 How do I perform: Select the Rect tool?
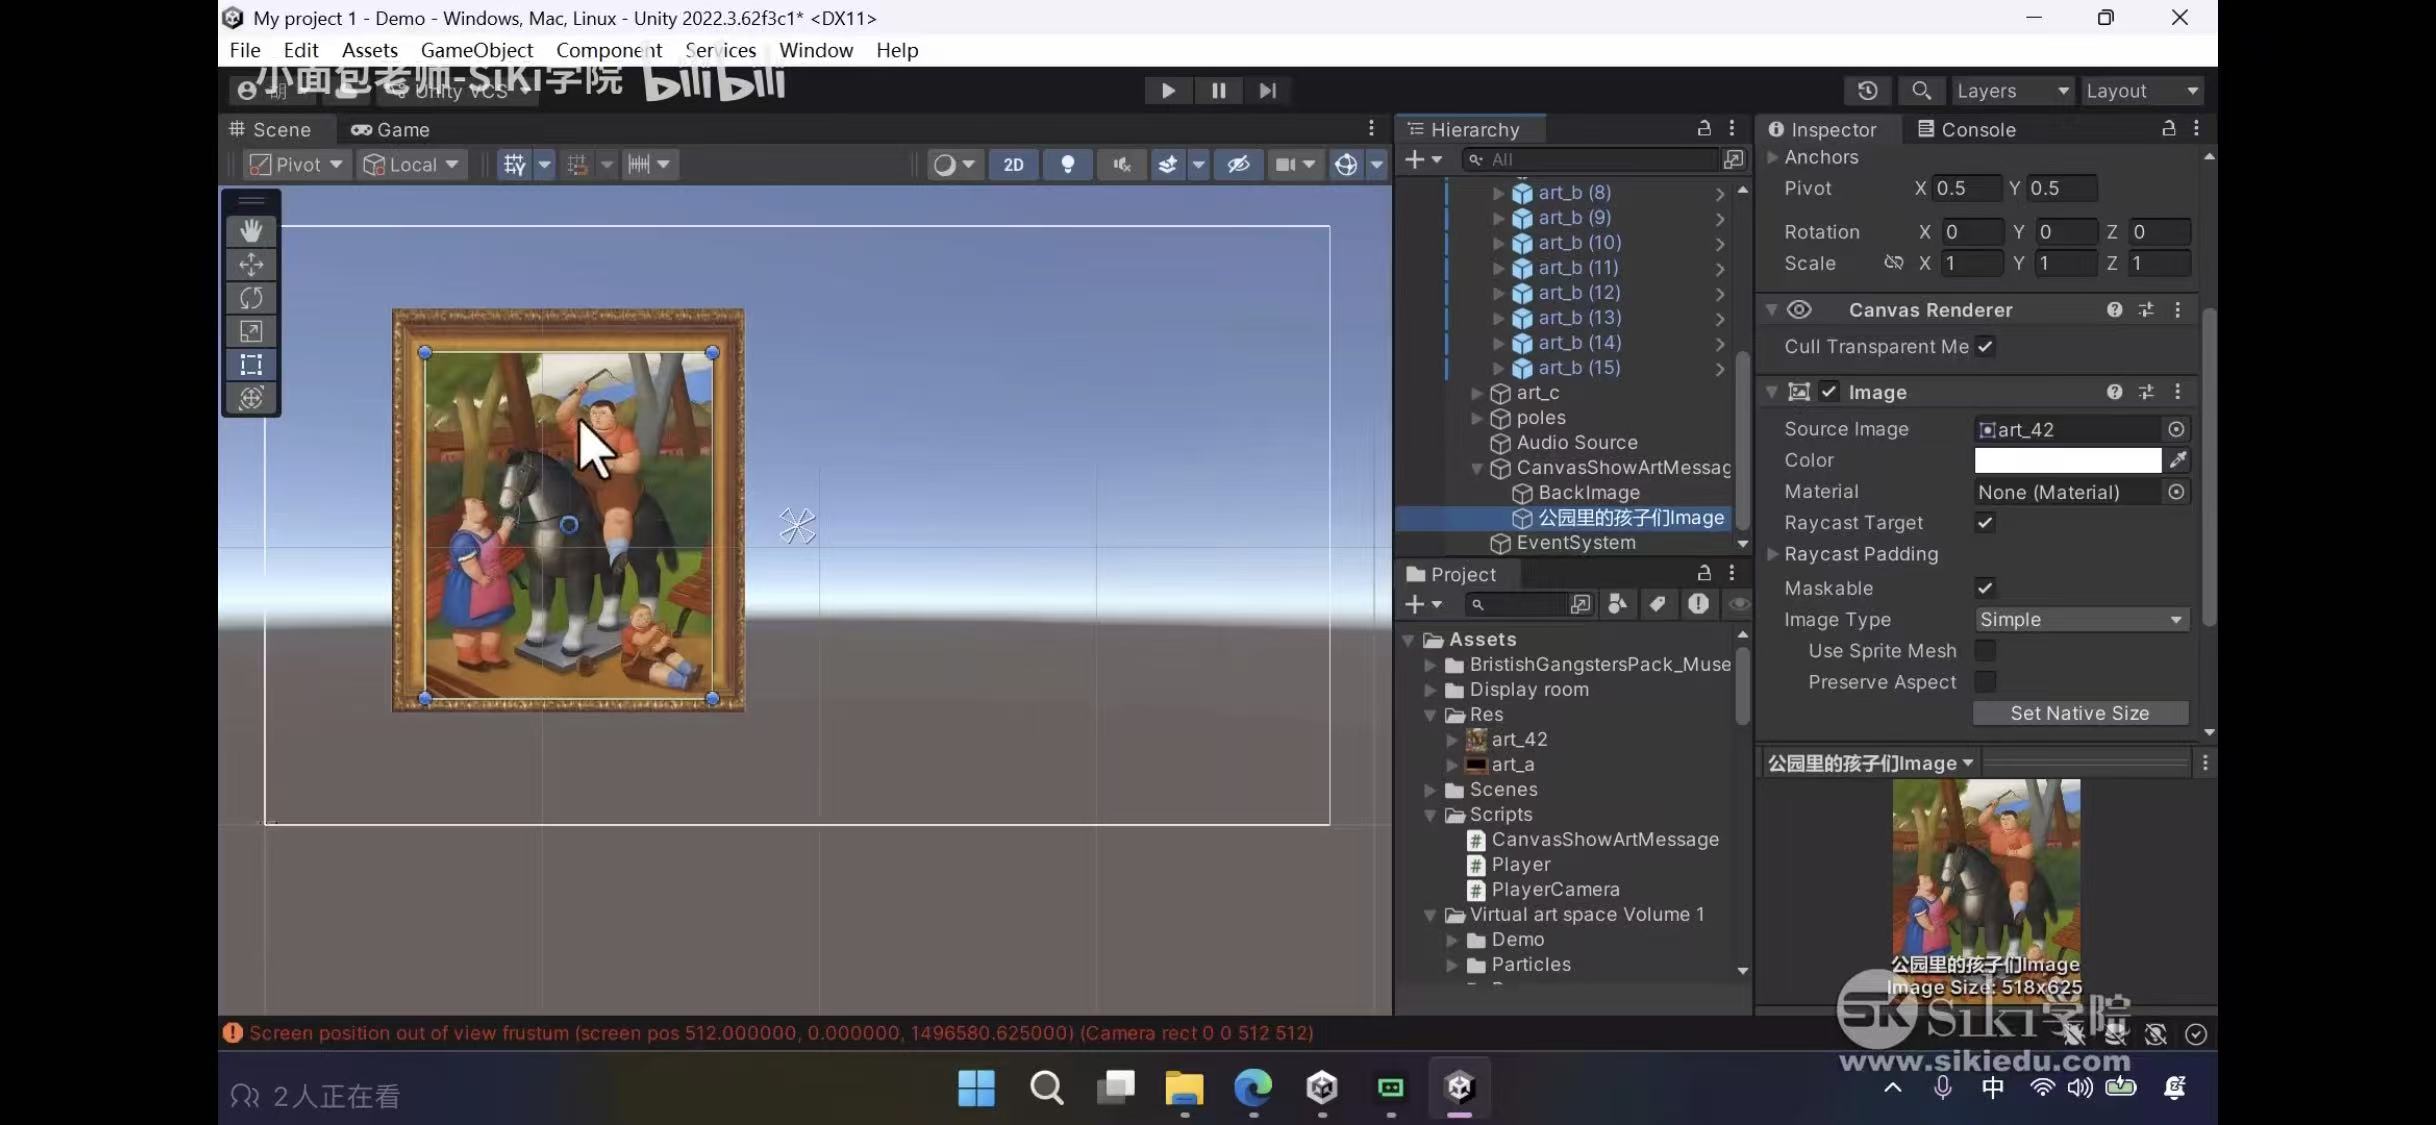251,365
